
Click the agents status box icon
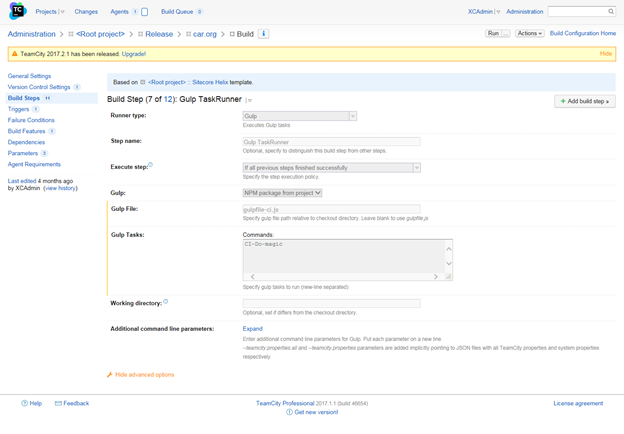tap(144, 12)
